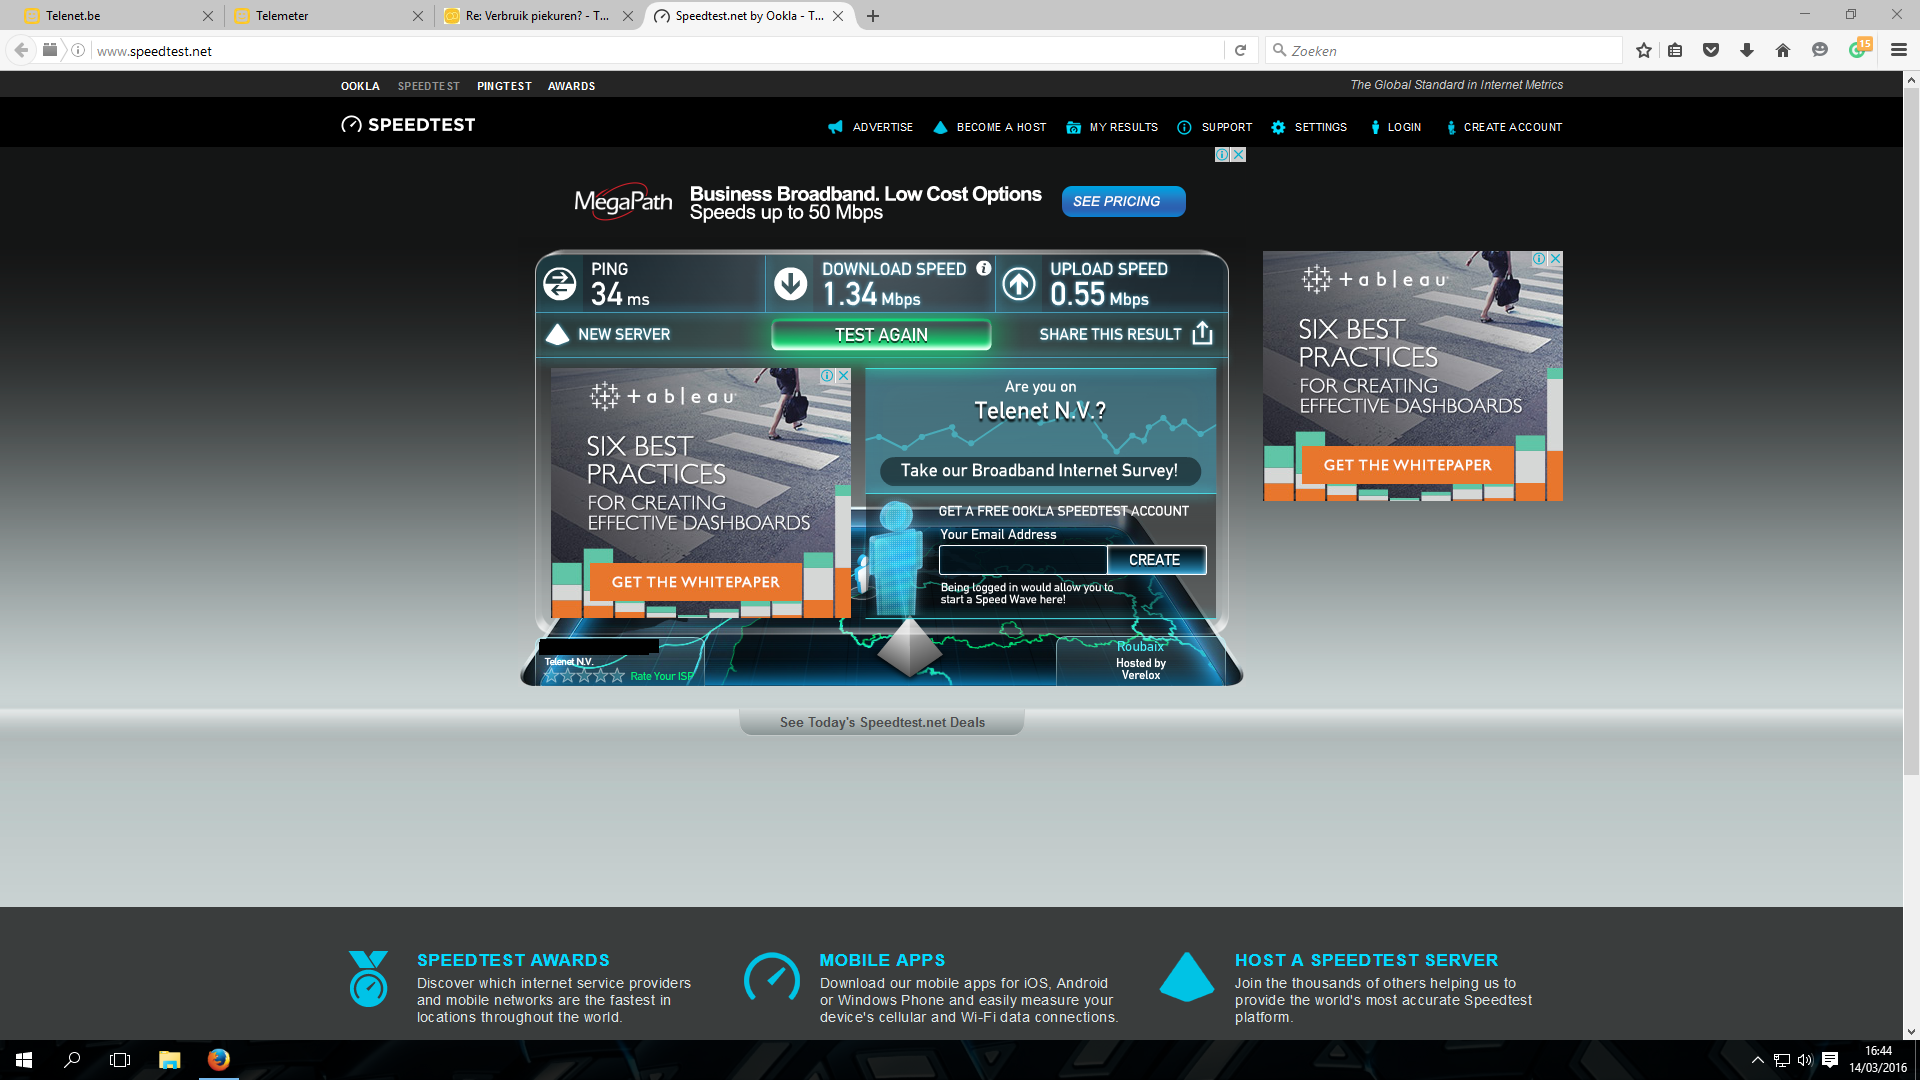Click LOGIN in header
The width and height of the screenshot is (1920, 1080).
click(x=1396, y=127)
